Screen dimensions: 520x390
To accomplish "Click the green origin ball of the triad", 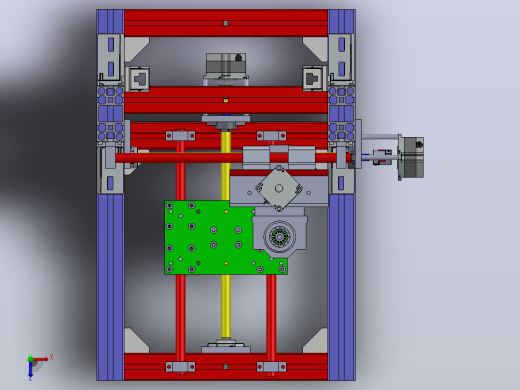I will tap(30, 359).
